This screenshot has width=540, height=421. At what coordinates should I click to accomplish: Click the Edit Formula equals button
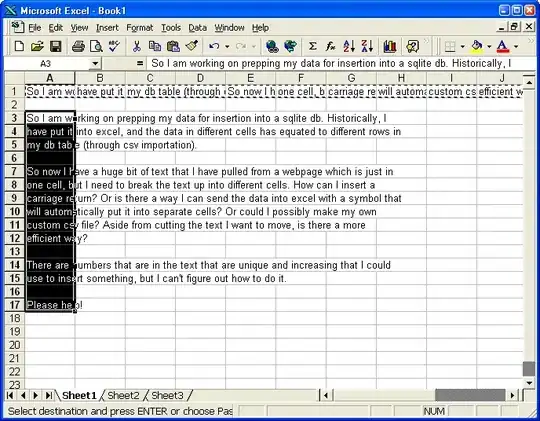point(139,63)
